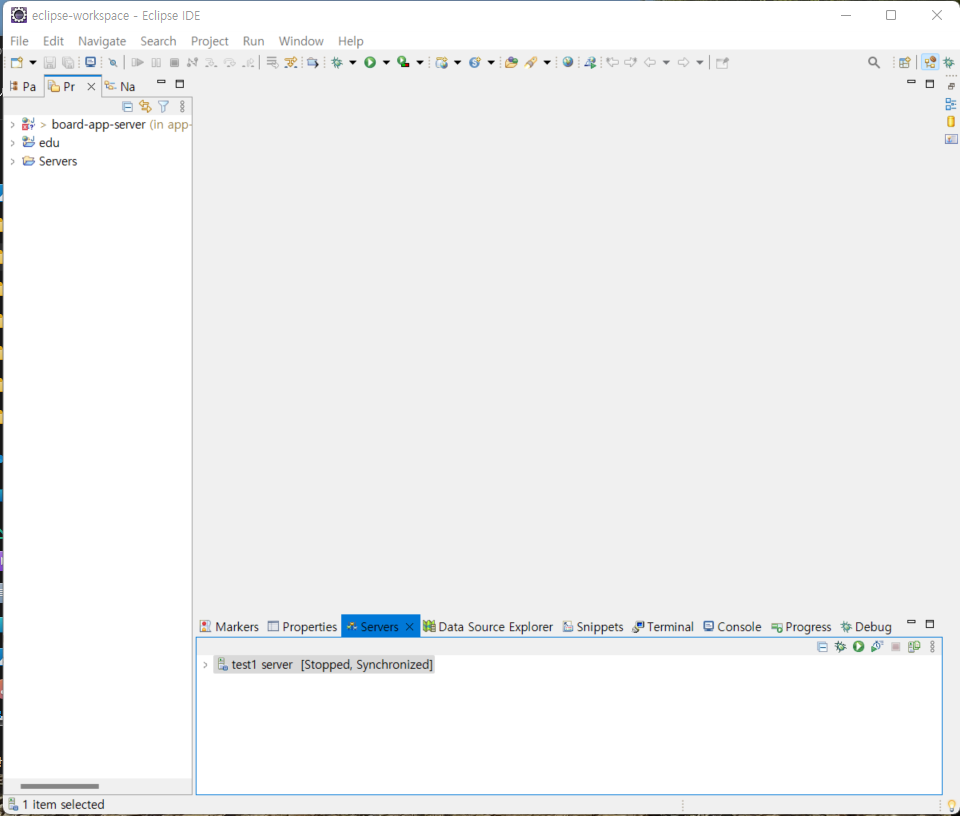Click the Resume debug icon
The image size is (960, 816).
click(x=138, y=62)
